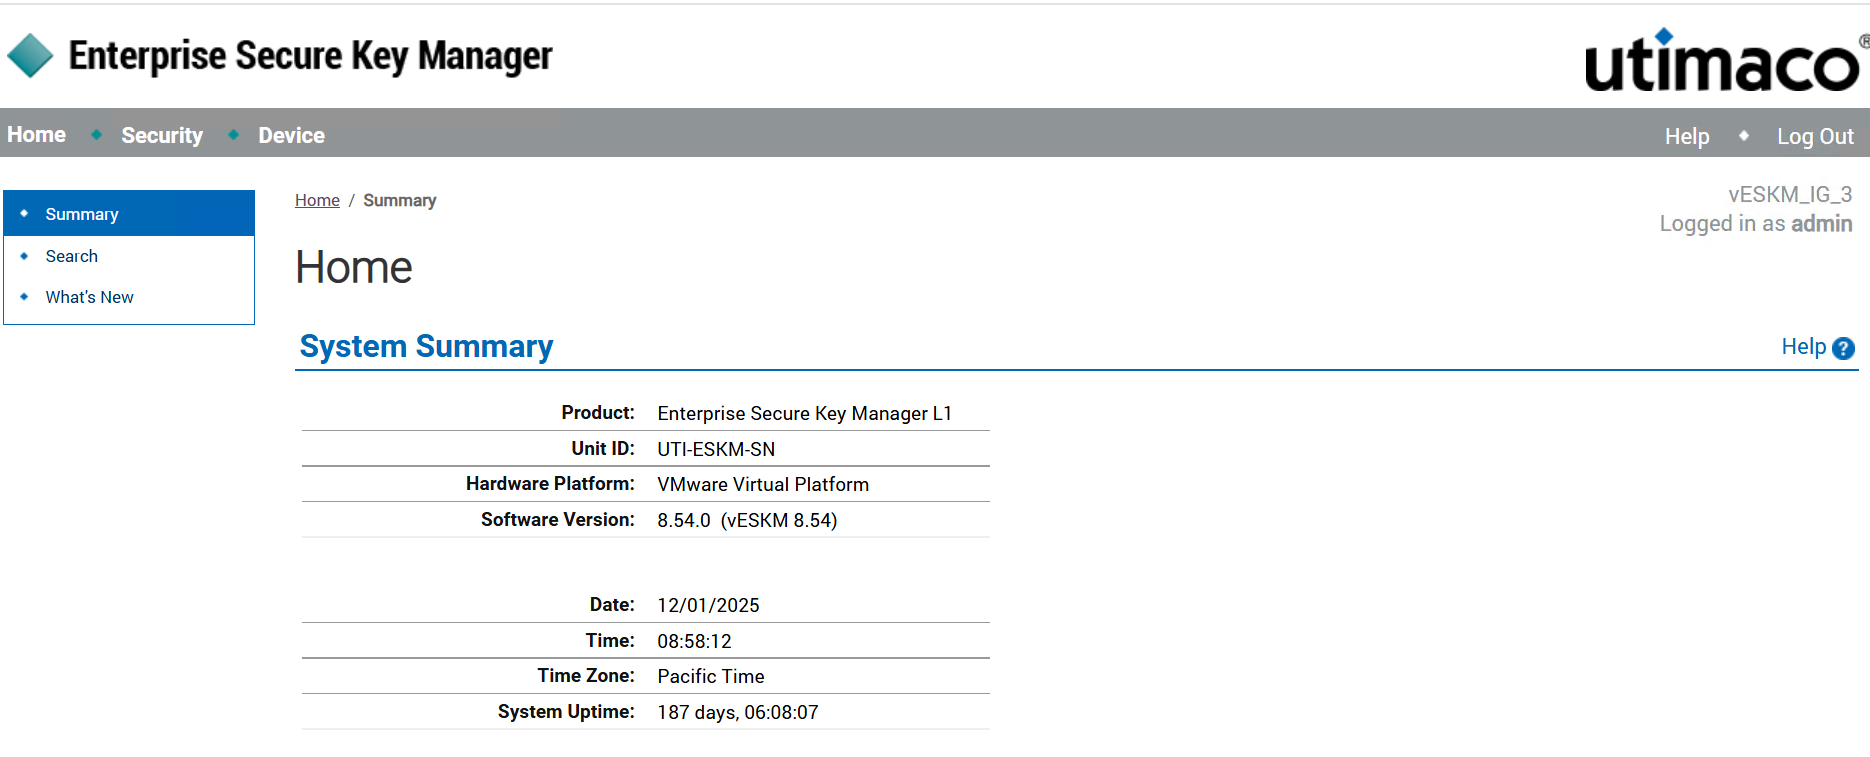Open the System Summary Help link

1803,347
